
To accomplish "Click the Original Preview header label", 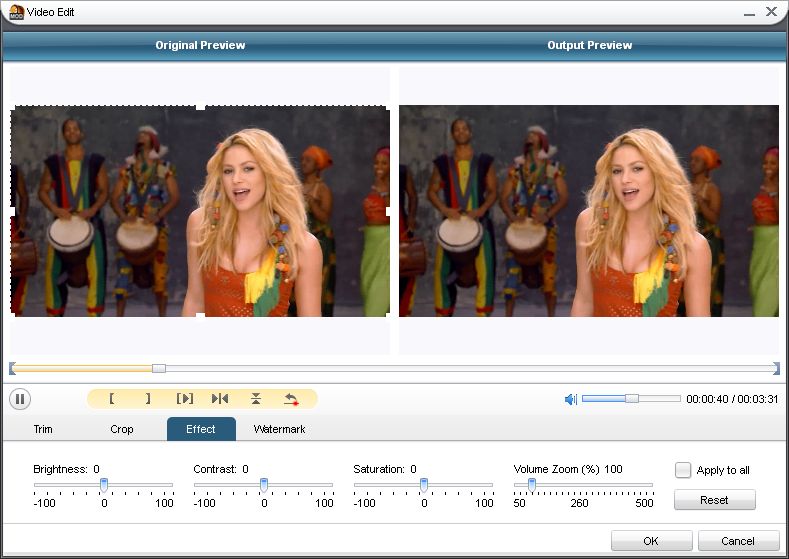I will [x=200, y=45].
